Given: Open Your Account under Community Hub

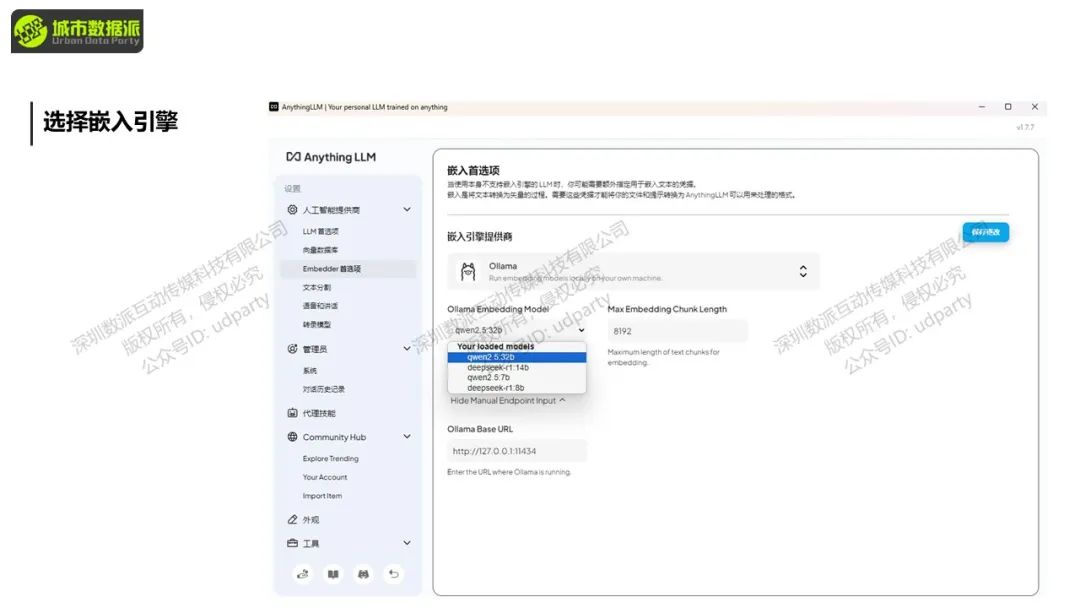Looking at the screenshot, I should 325,477.
